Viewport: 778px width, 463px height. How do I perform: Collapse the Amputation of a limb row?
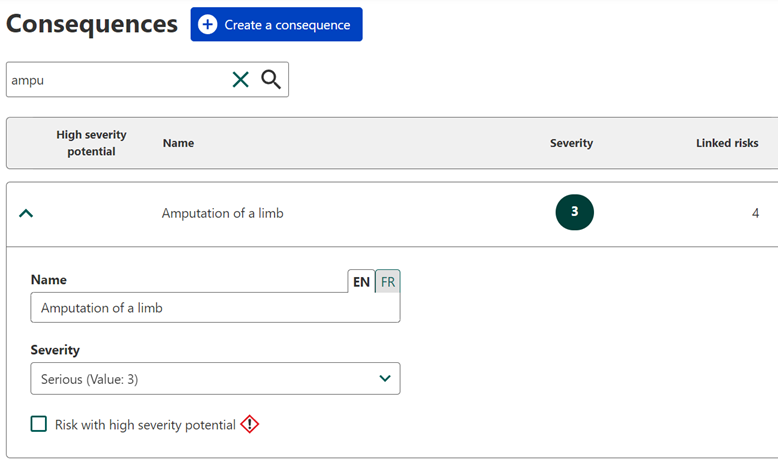(27, 213)
